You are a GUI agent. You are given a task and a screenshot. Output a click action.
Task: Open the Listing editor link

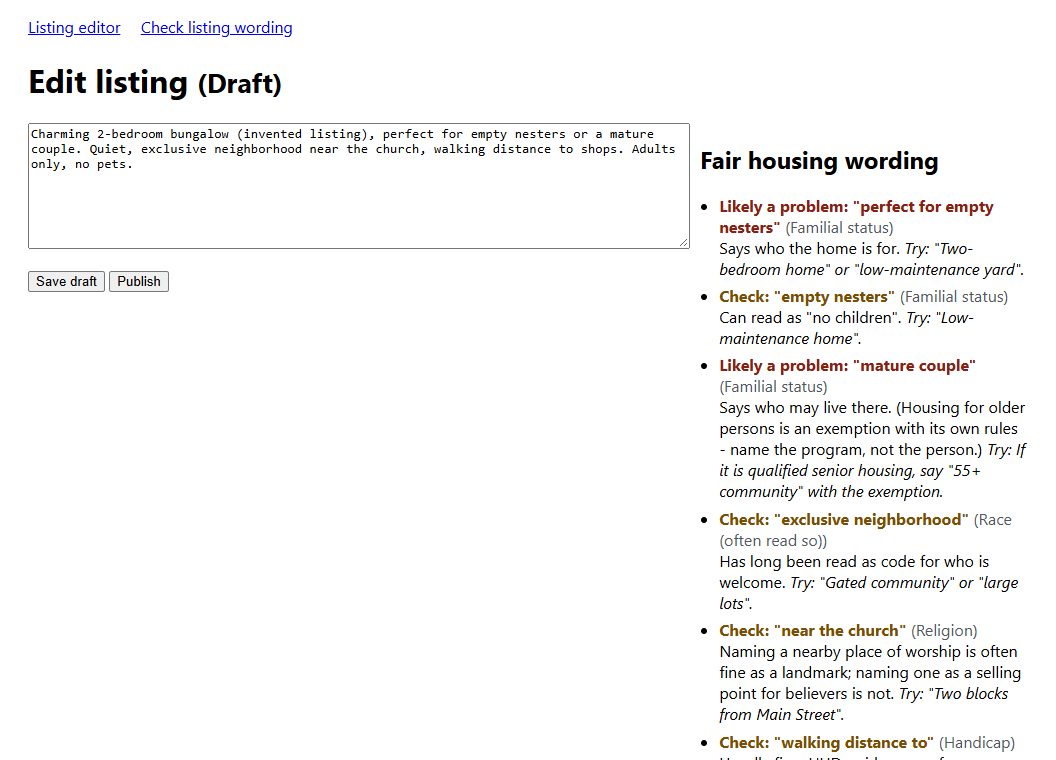pos(74,28)
